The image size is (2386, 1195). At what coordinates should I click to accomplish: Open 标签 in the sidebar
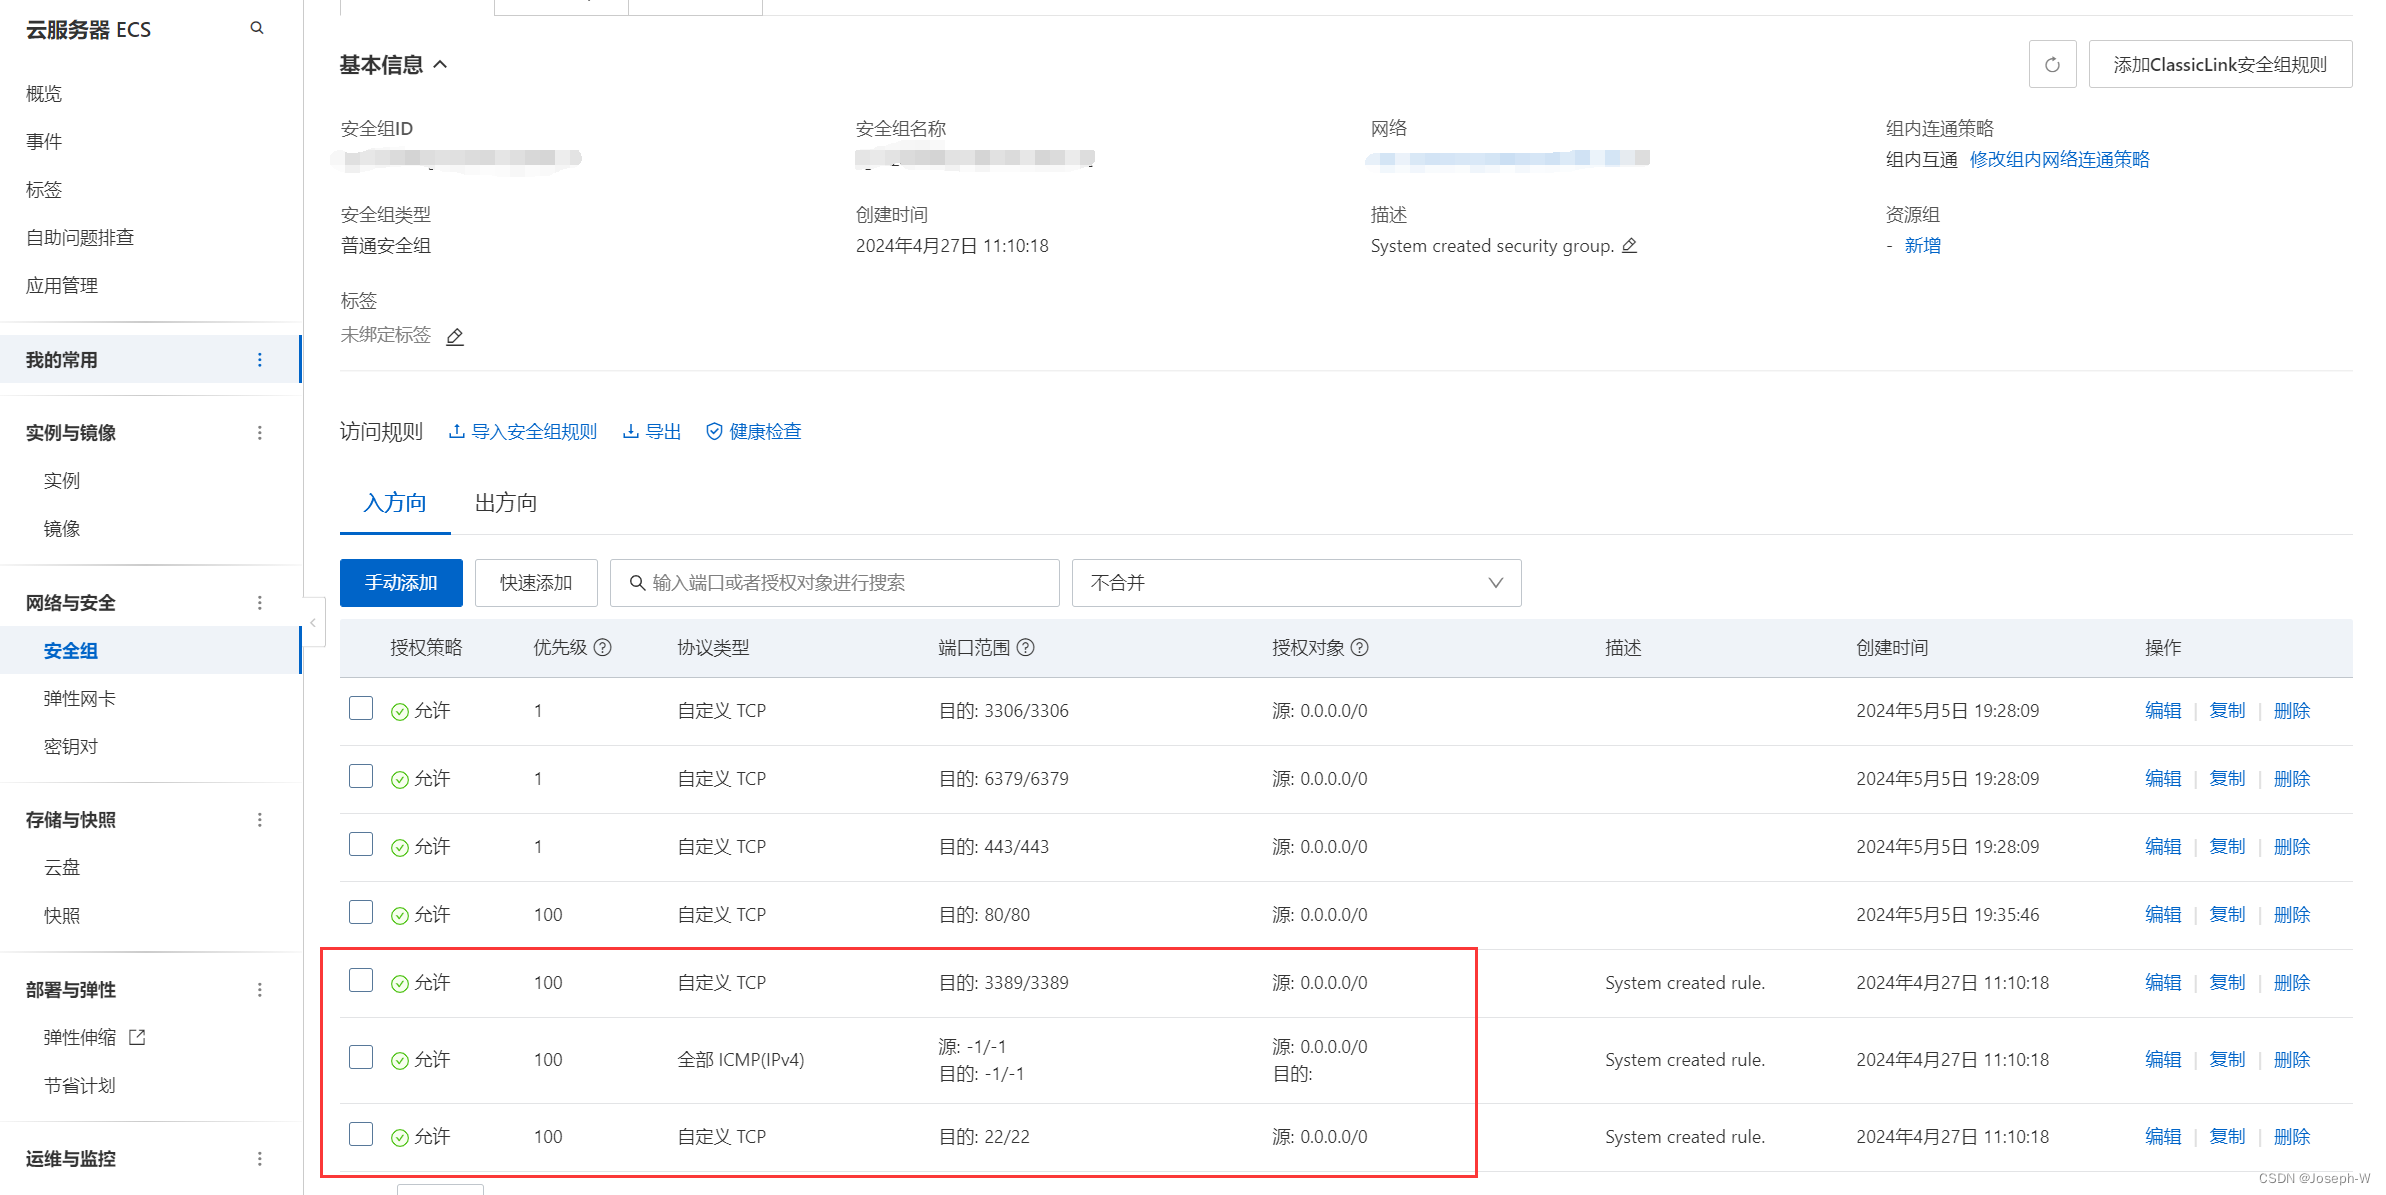click(x=44, y=189)
